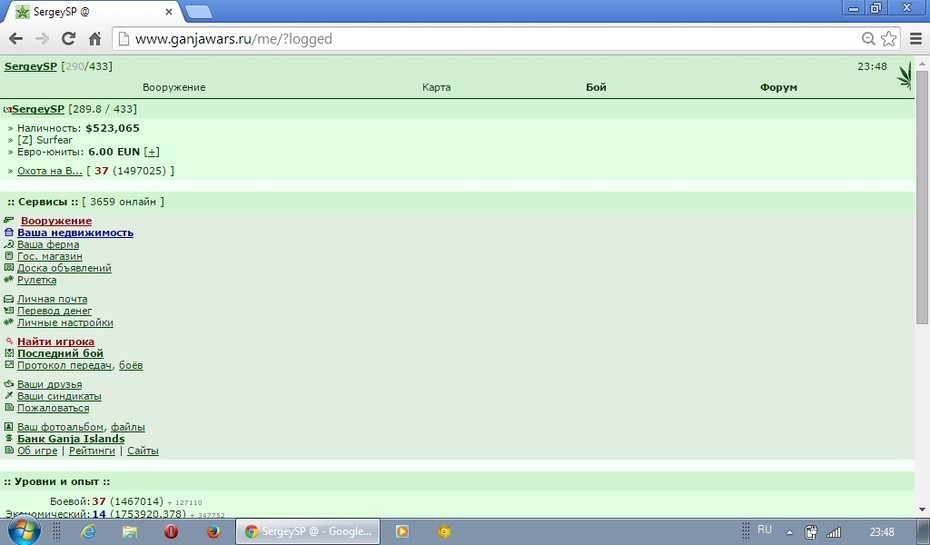
Task: Click envelope icon beside Личная почта
Action: point(9,299)
